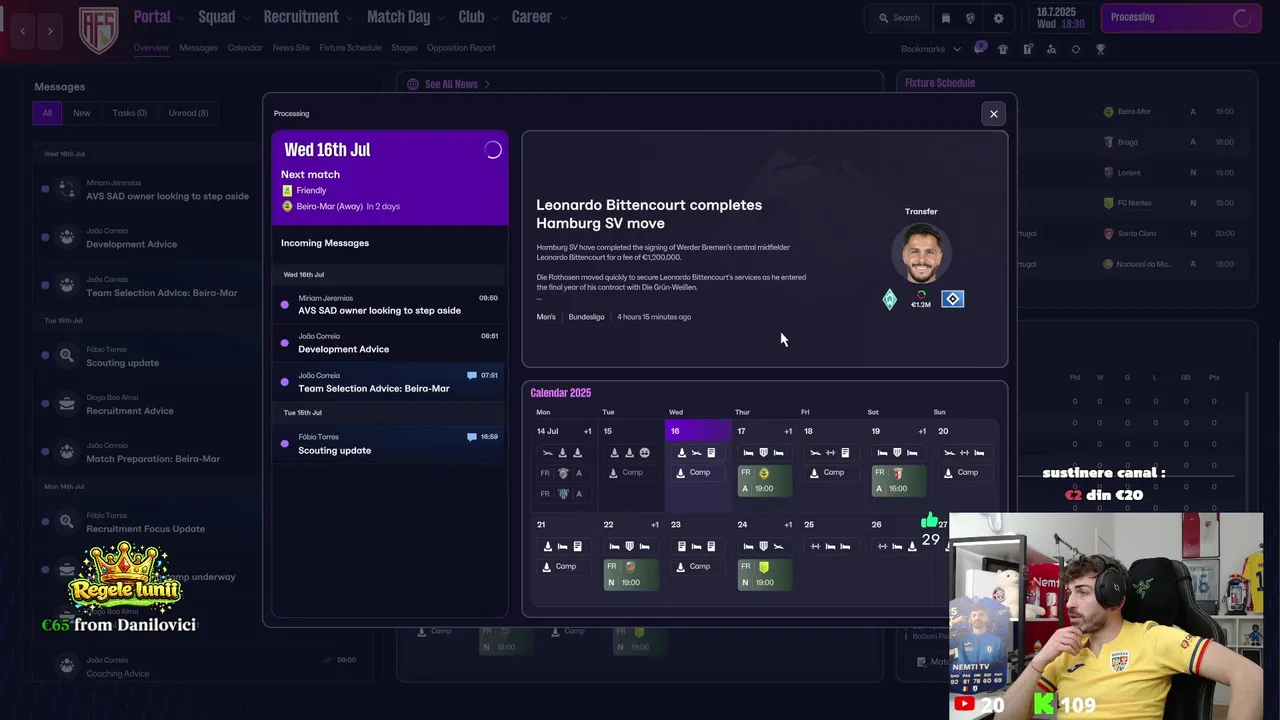This screenshot has height=720, width=1280.
Task: Open incoming message Scouting update
Action: pyautogui.click(x=390, y=444)
